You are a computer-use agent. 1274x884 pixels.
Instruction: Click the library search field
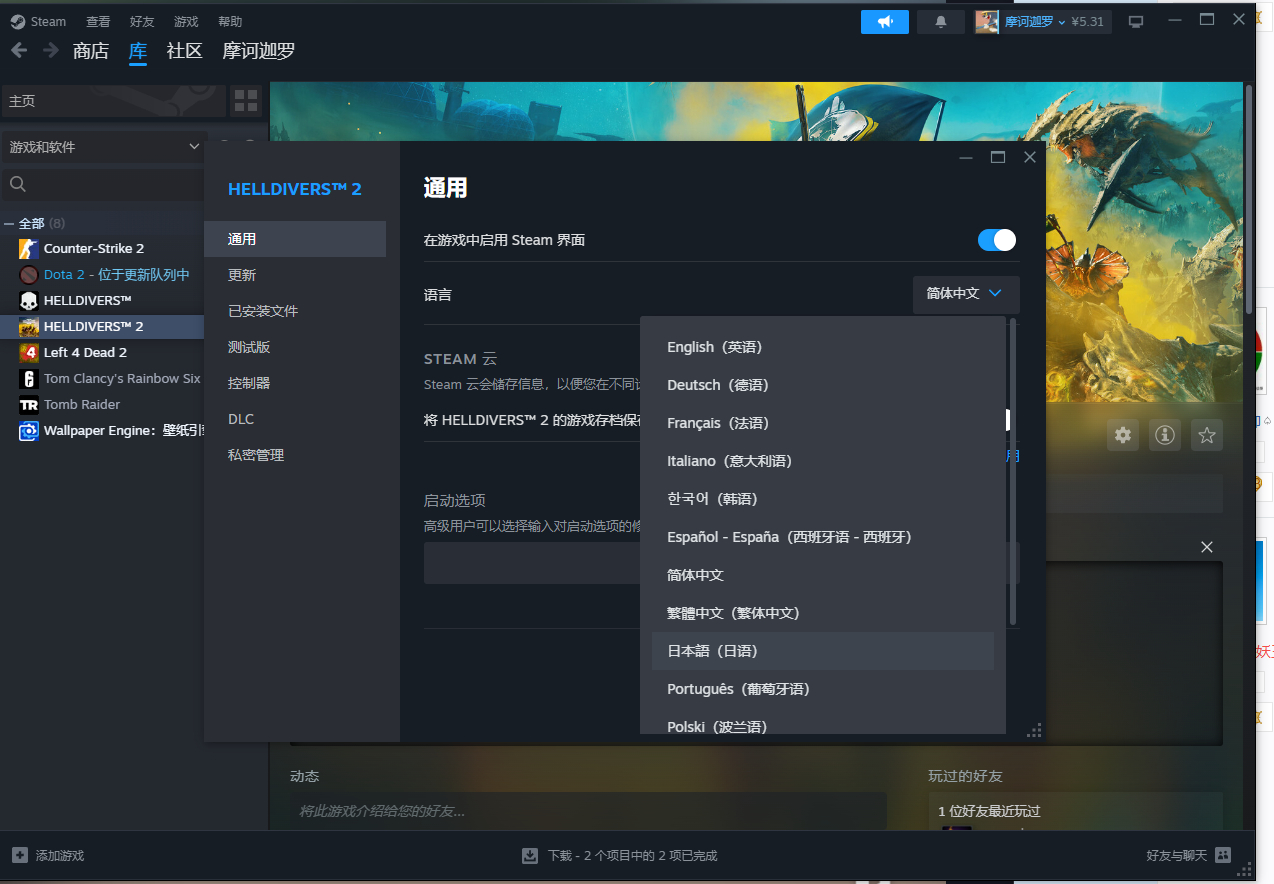click(x=105, y=184)
